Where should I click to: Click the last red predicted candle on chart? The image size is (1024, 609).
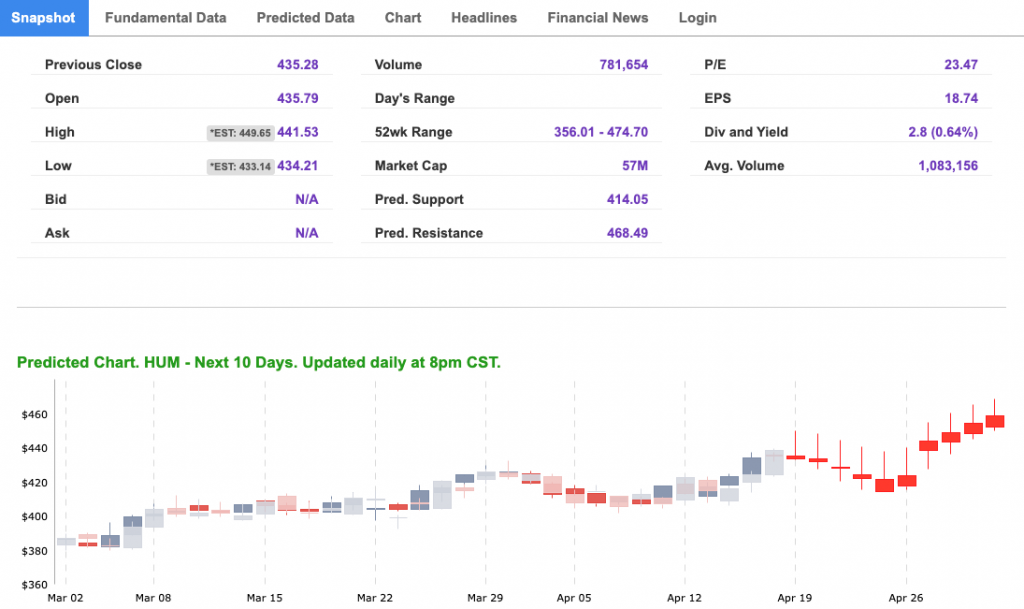click(x=995, y=421)
